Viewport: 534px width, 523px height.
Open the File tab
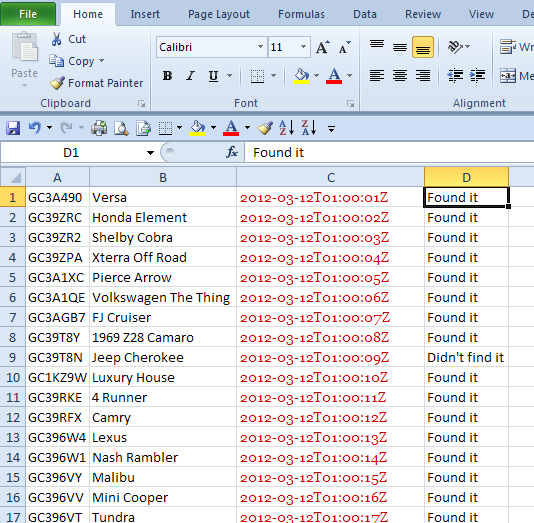[28, 14]
